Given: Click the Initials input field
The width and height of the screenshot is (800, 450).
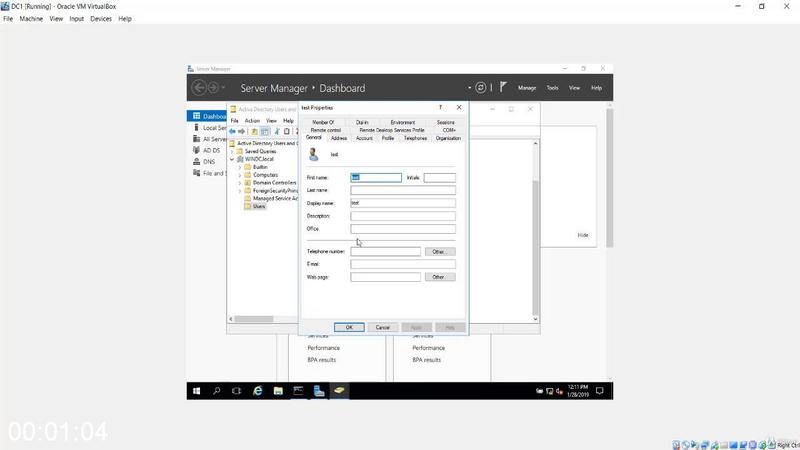Looking at the screenshot, I should click(439, 178).
